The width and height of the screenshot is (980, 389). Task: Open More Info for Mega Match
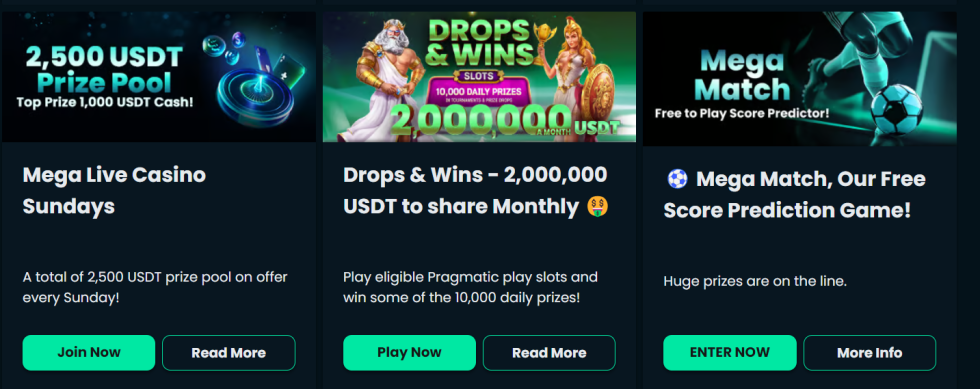coord(870,353)
